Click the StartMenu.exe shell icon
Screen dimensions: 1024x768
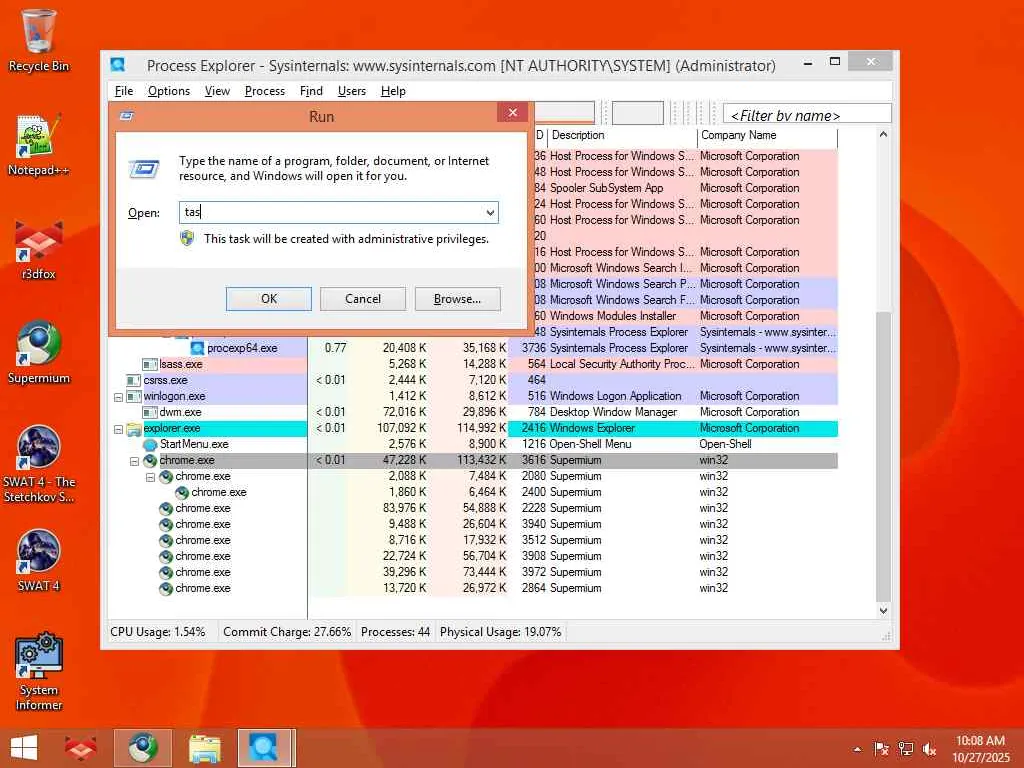click(x=150, y=444)
